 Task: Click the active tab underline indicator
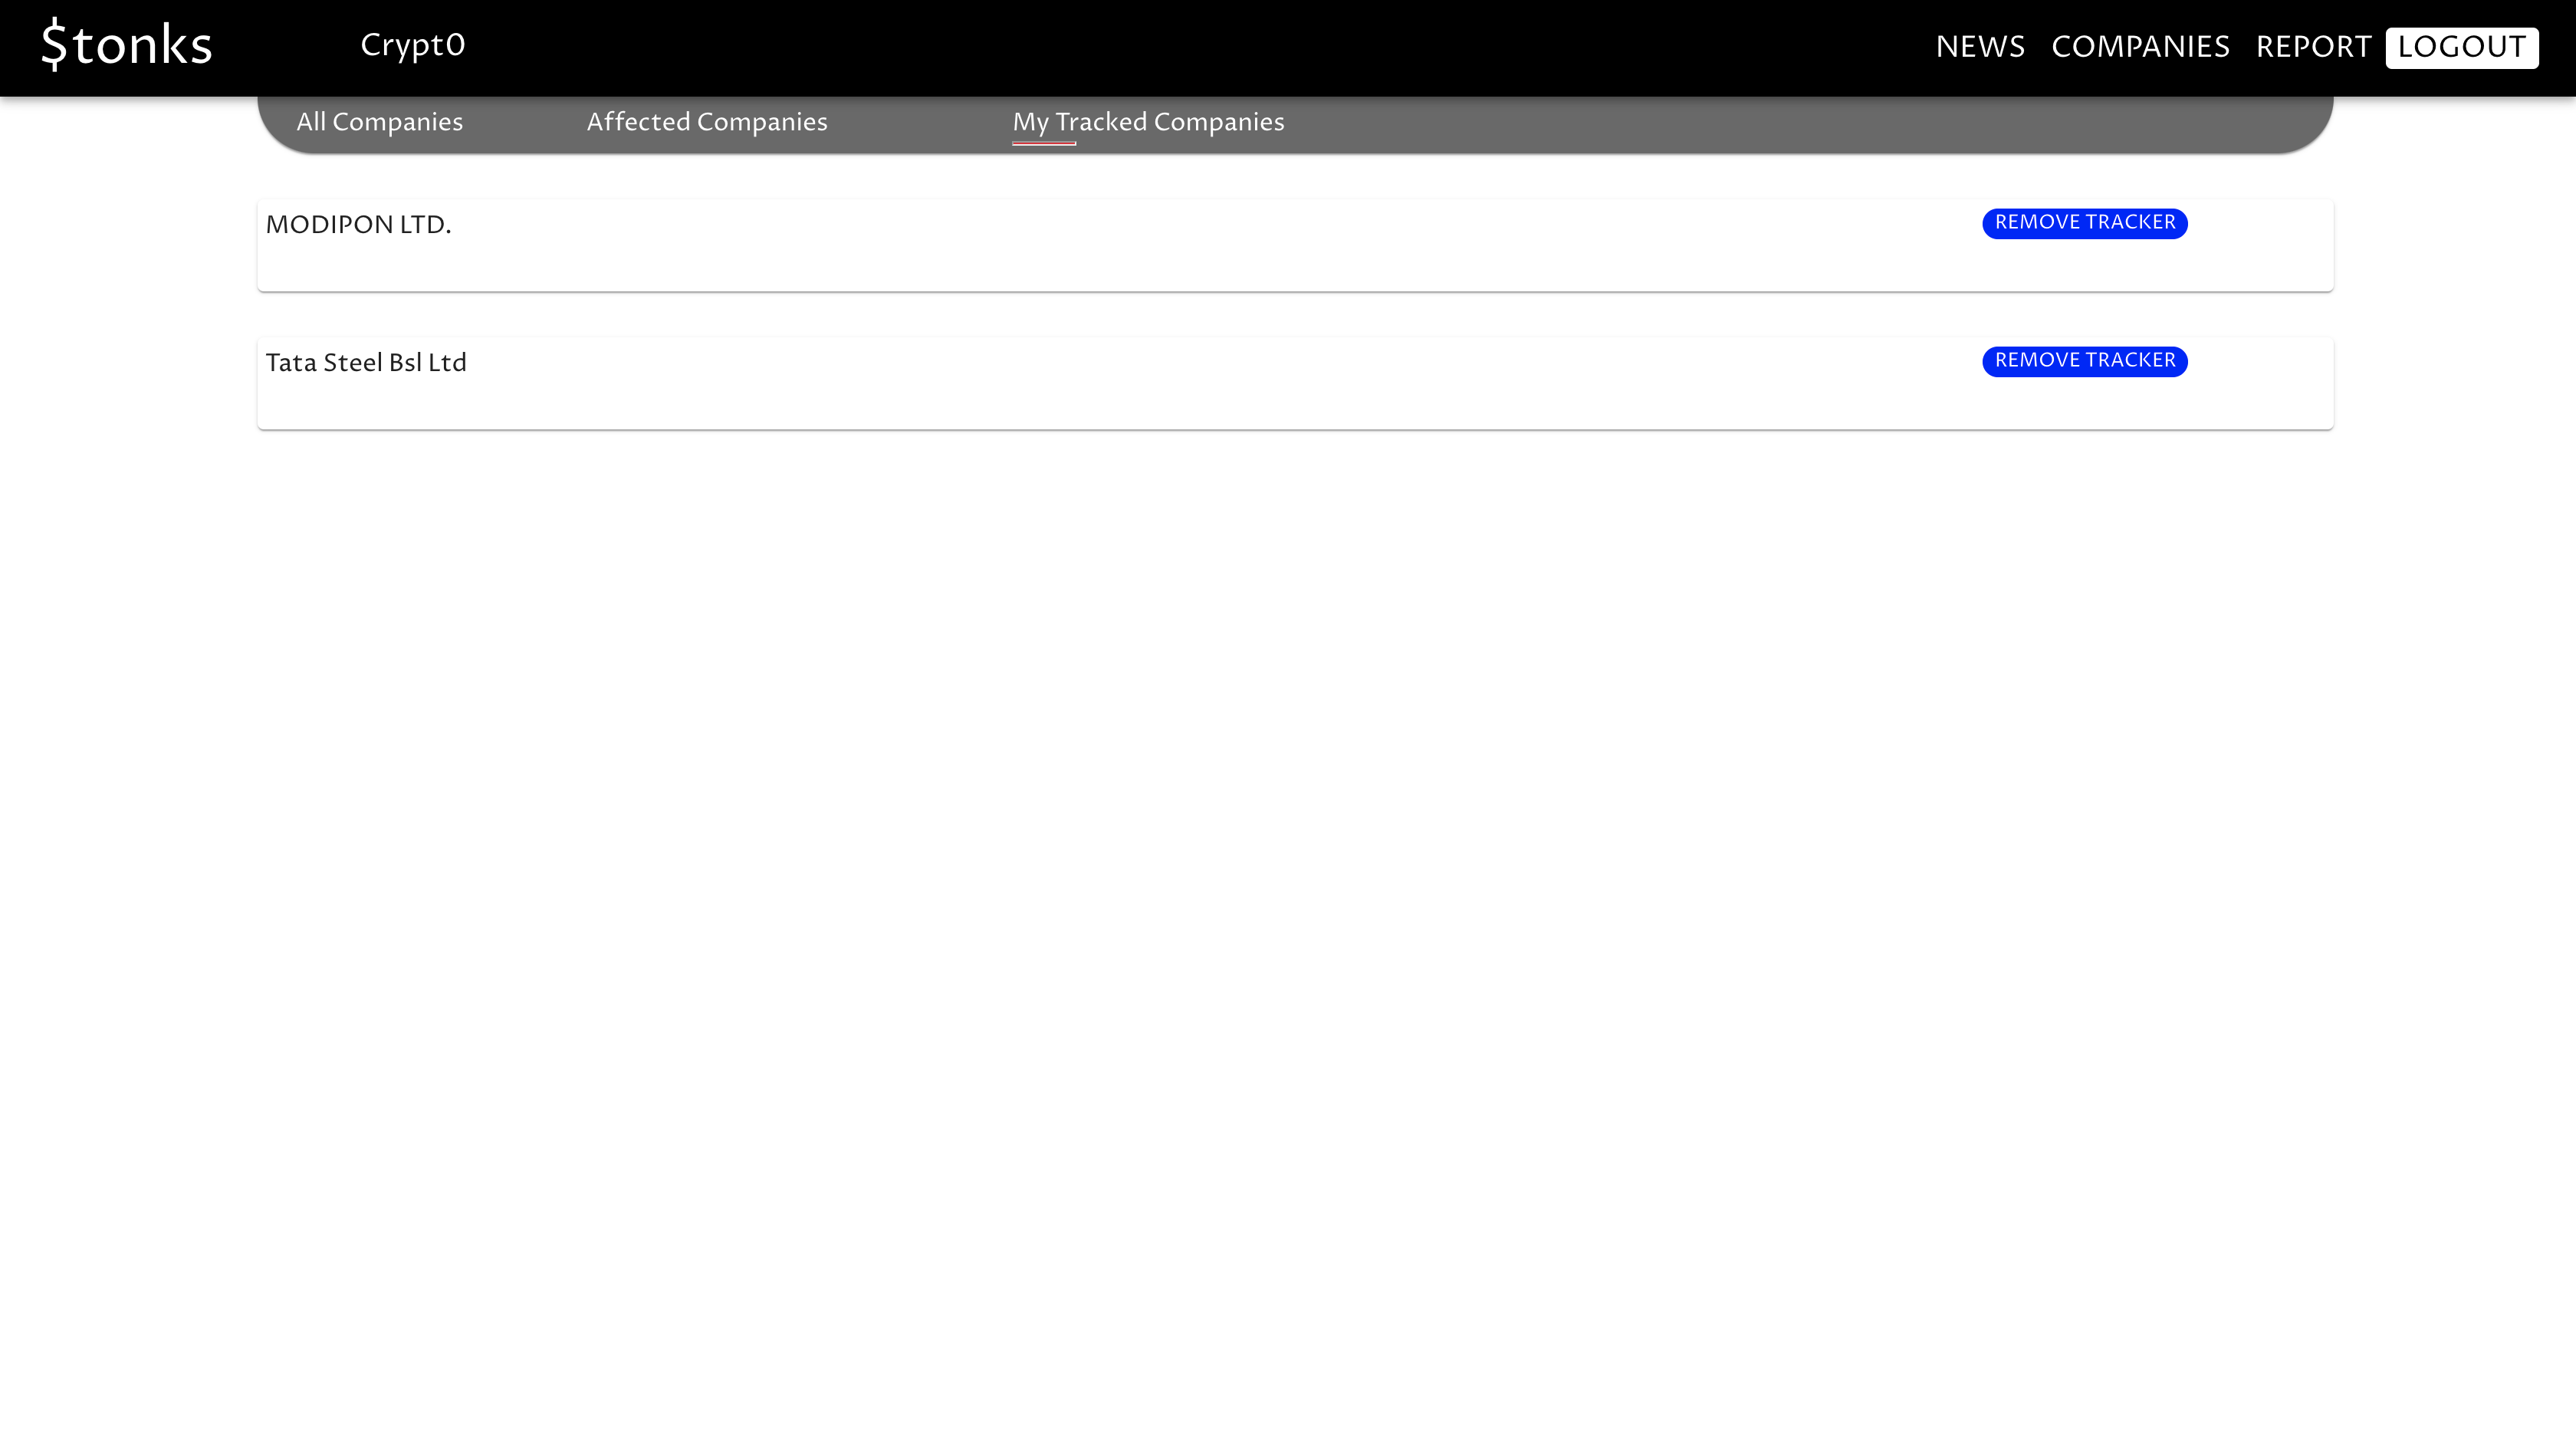(x=1043, y=143)
